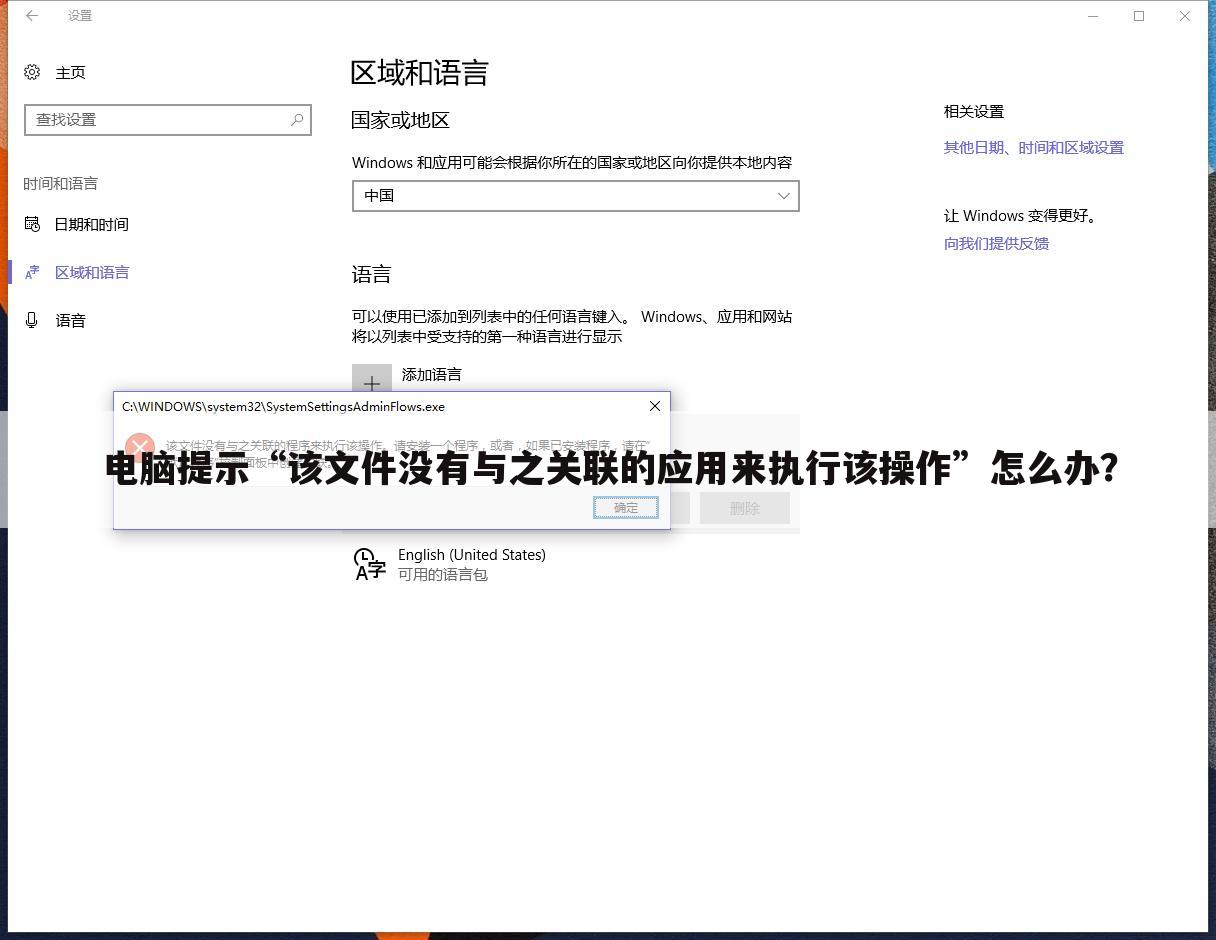This screenshot has height=940, width=1216.
Task: Select the English (United States) language entry
Action: pyautogui.click(x=471, y=554)
